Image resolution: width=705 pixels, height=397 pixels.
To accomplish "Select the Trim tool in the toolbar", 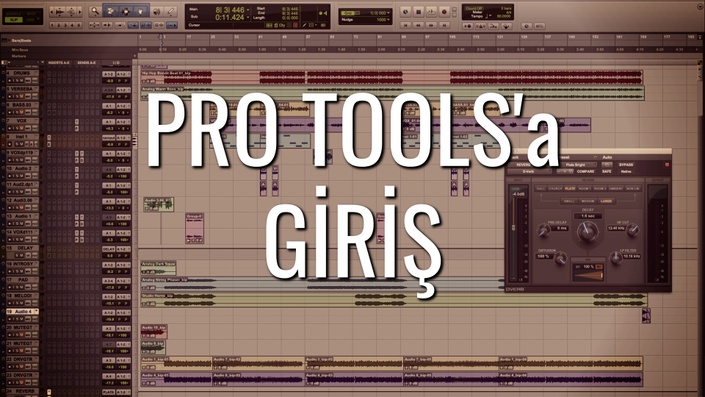I will pyautogui.click(x=110, y=11).
